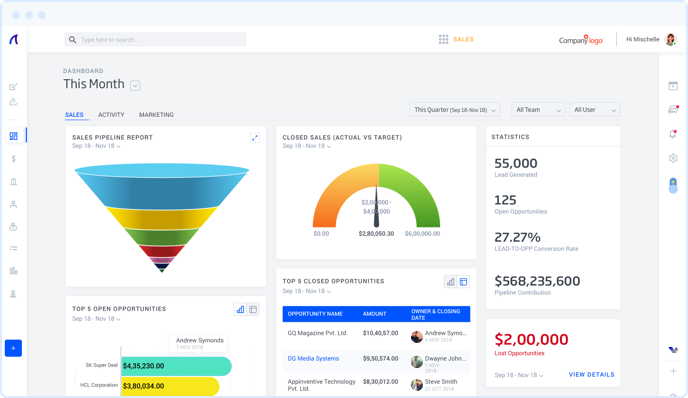Select the GQ Magazine Pvt. Ltd. row

376,337
